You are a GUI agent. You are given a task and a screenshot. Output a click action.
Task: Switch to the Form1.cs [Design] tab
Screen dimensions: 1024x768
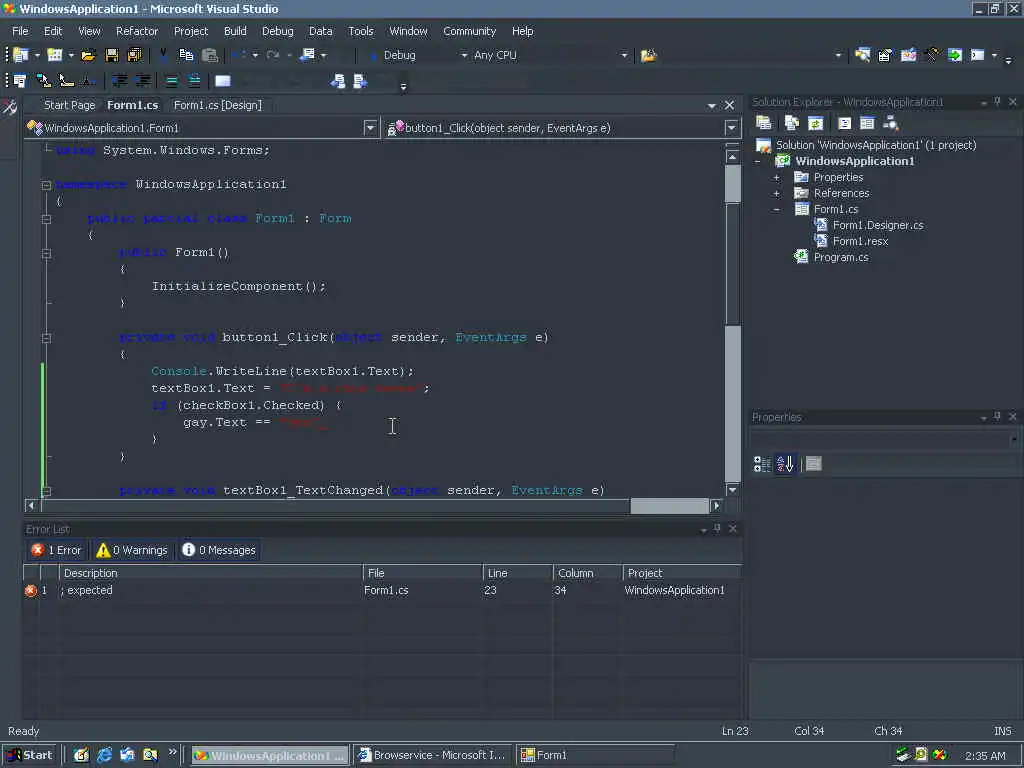click(217, 105)
